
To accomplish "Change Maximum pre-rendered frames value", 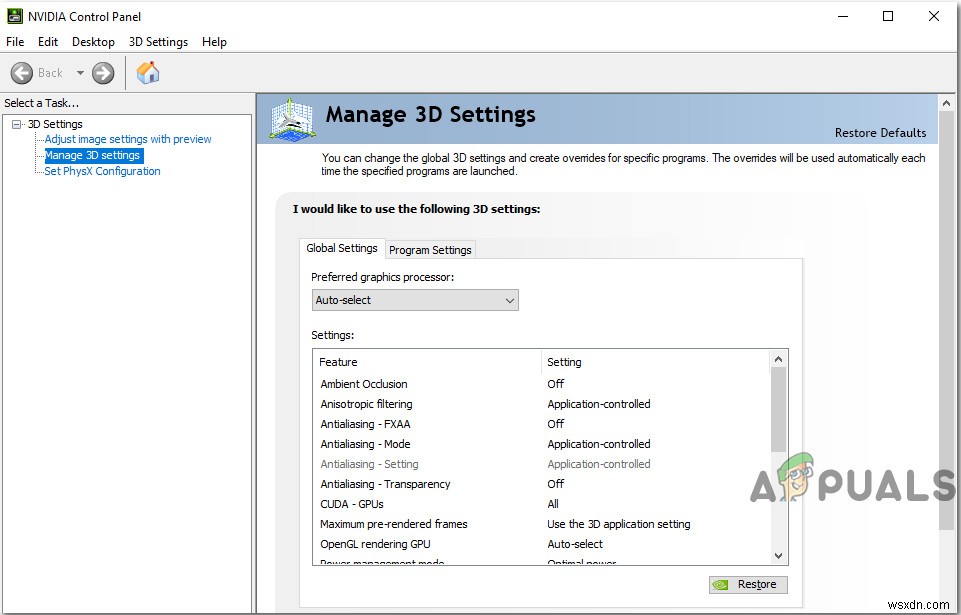I will [618, 524].
